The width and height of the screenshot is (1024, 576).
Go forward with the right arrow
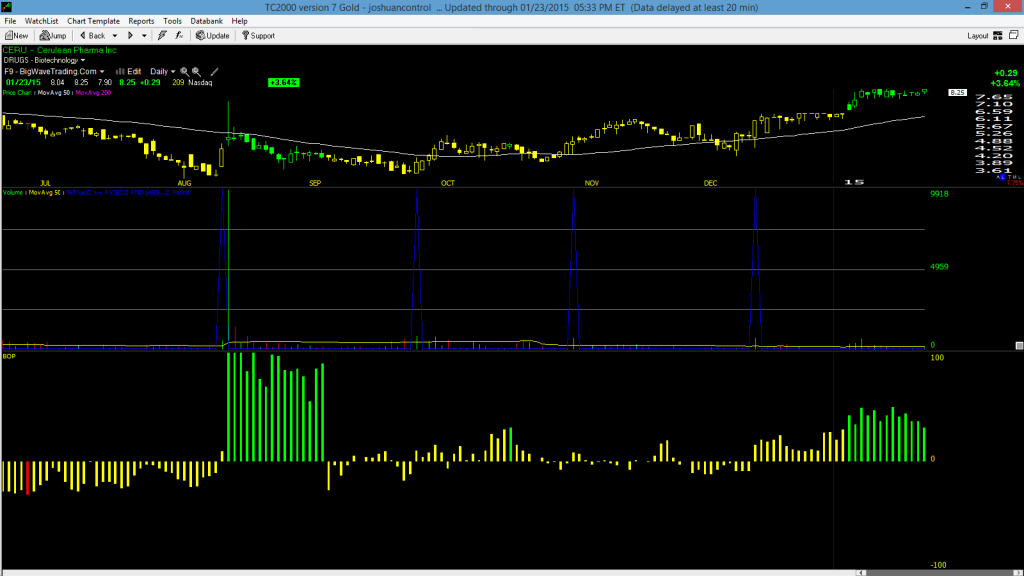(x=130, y=36)
